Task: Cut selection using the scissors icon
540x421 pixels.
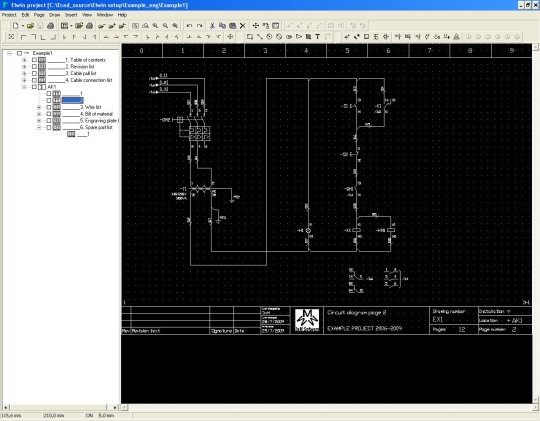Action: tap(212, 25)
